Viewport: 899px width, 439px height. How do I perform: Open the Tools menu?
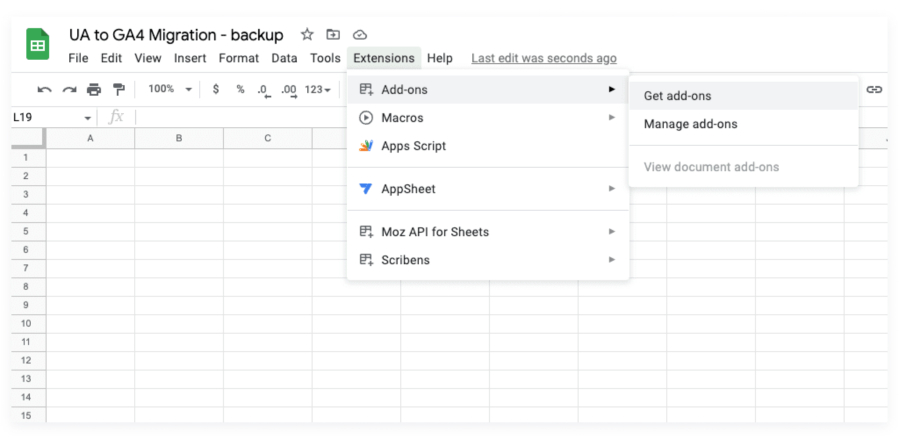(x=325, y=58)
